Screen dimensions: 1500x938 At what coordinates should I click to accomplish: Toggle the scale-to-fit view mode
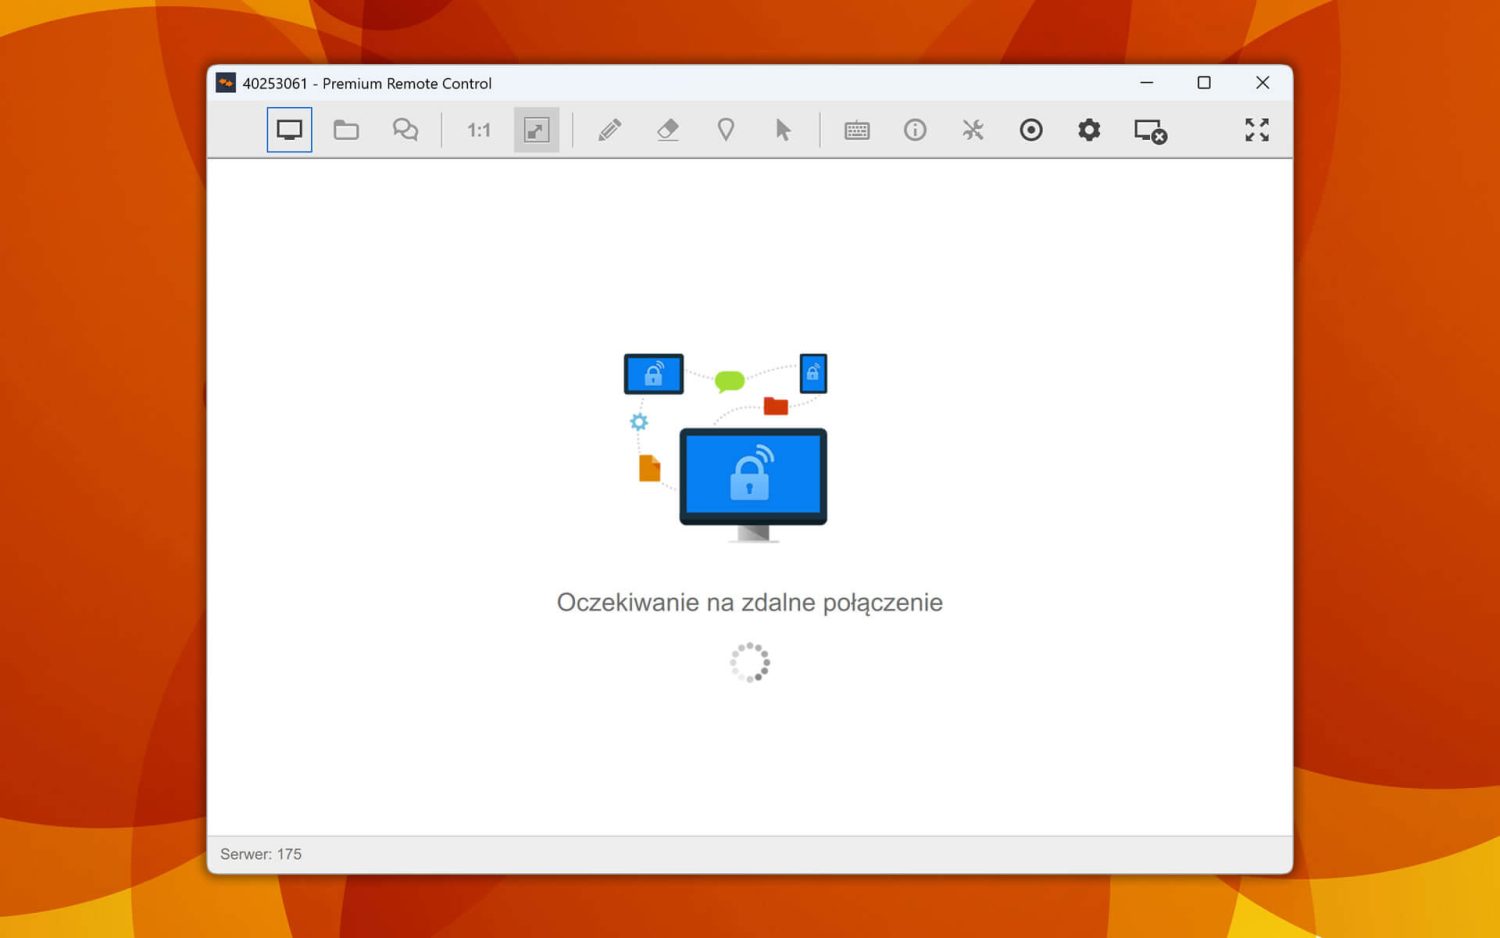[x=536, y=129]
